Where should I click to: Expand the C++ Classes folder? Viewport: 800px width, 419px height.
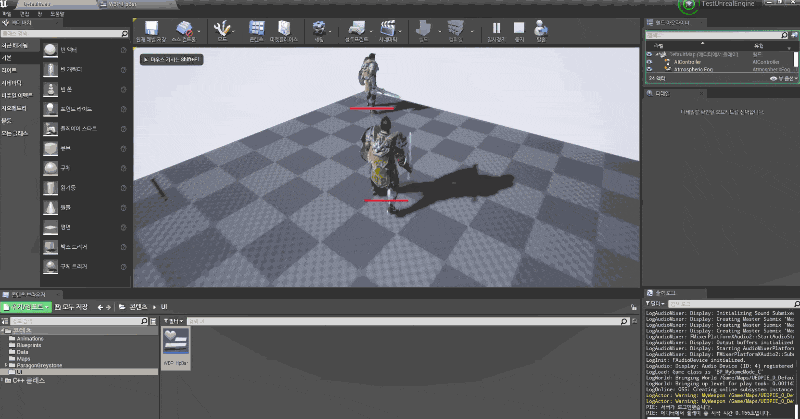click(x=3, y=380)
